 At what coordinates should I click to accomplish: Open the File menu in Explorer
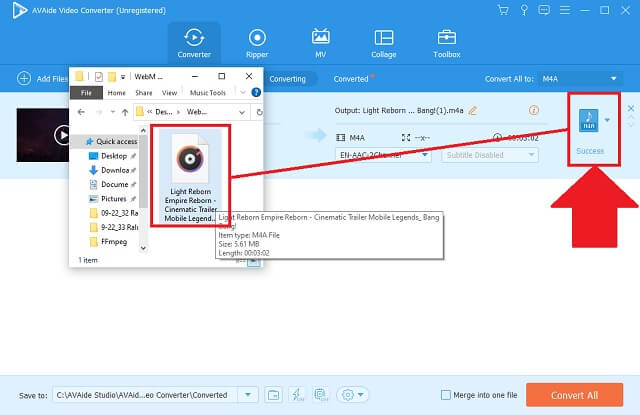click(86, 93)
